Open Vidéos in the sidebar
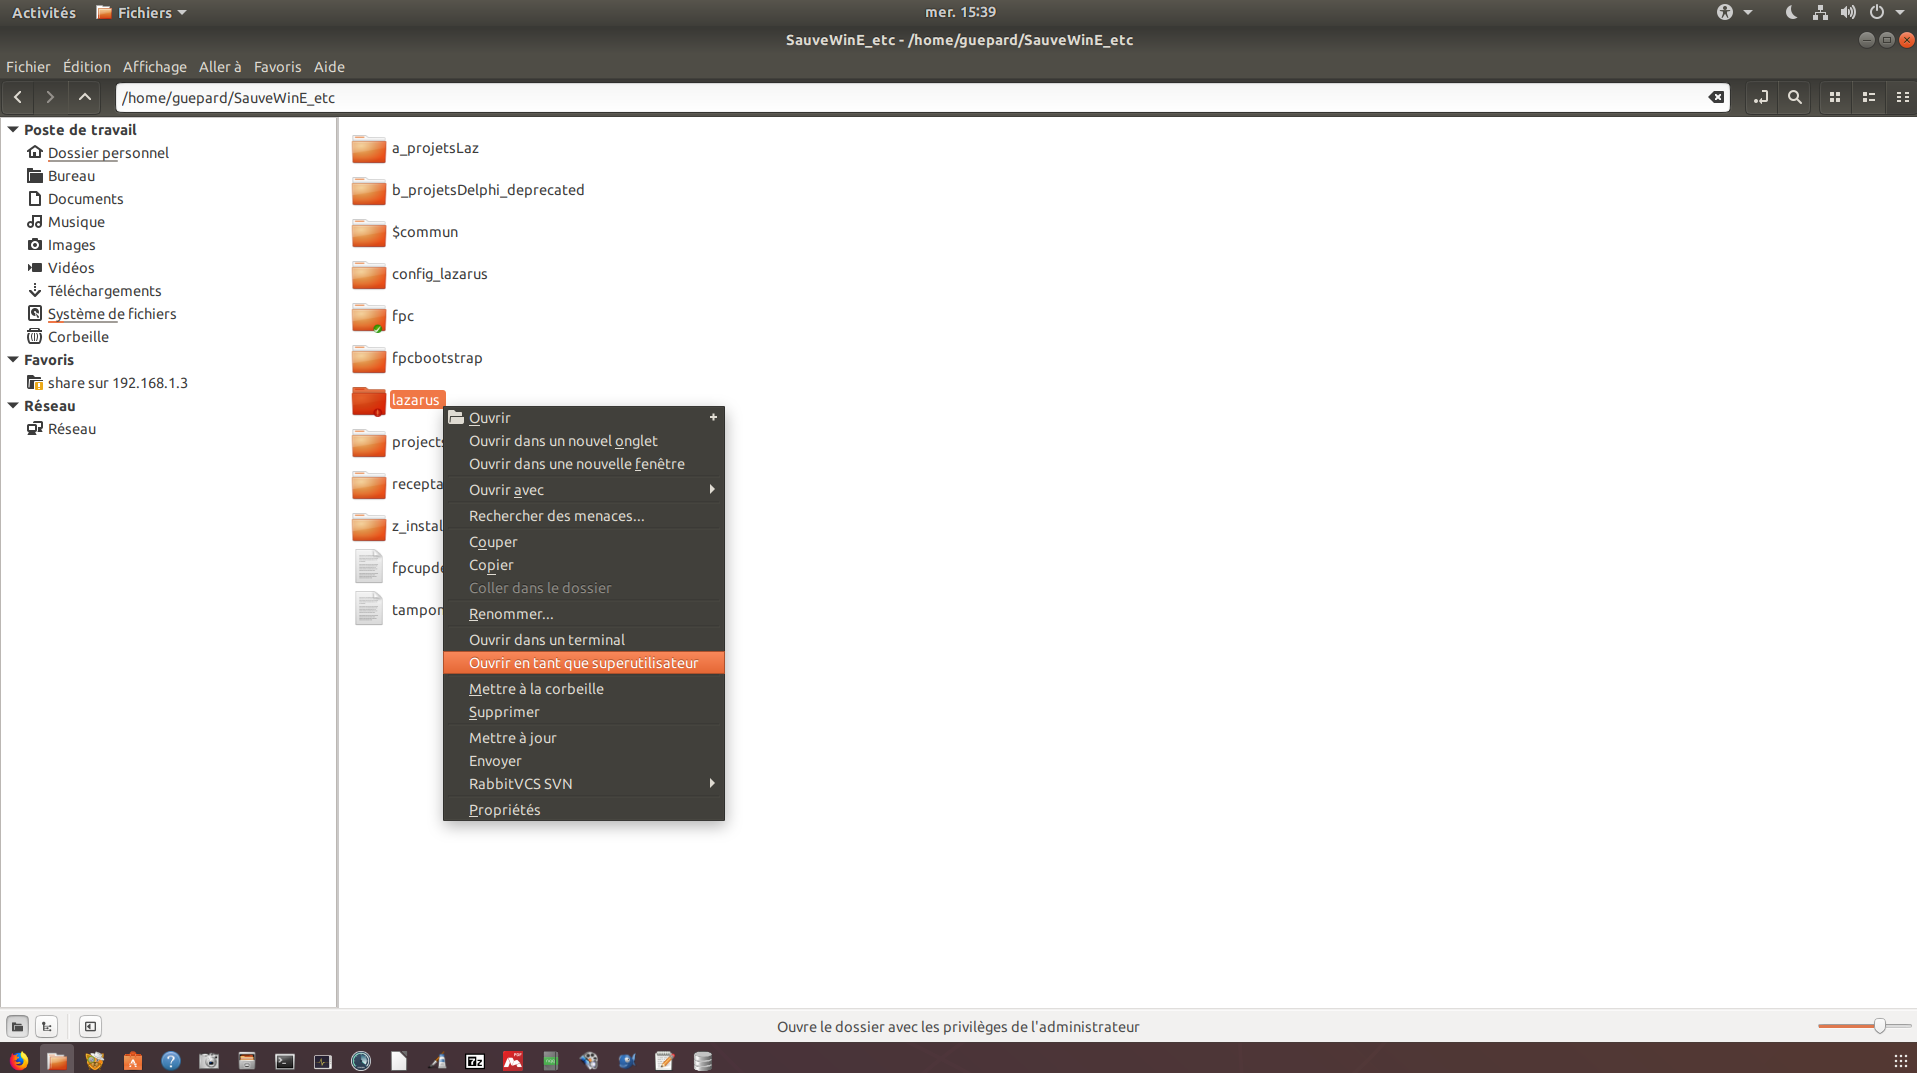 [71, 268]
